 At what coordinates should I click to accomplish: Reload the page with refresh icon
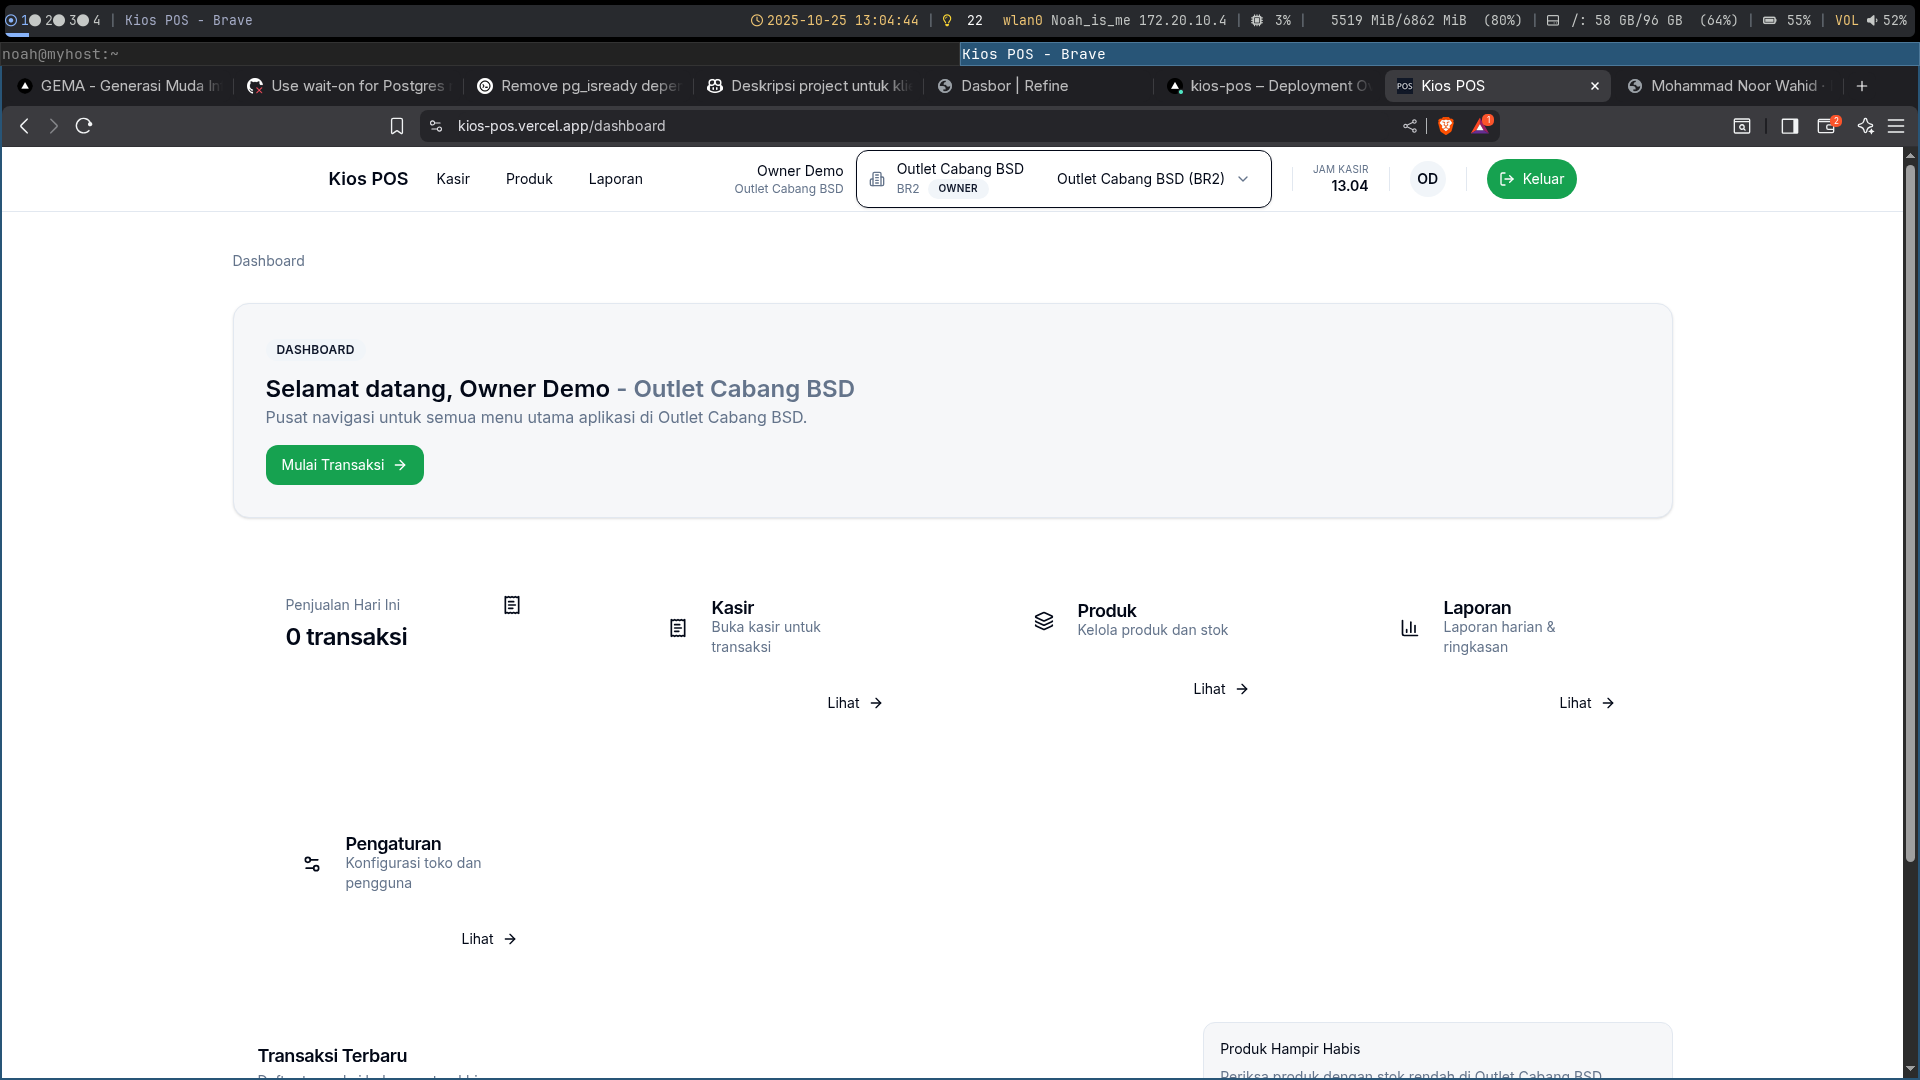click(84, 126)
